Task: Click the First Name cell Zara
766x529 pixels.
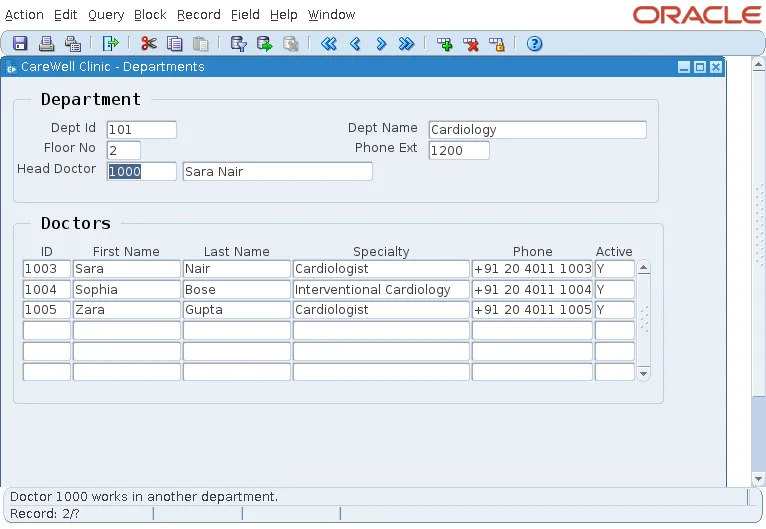Action: click(x=127, y=310)
